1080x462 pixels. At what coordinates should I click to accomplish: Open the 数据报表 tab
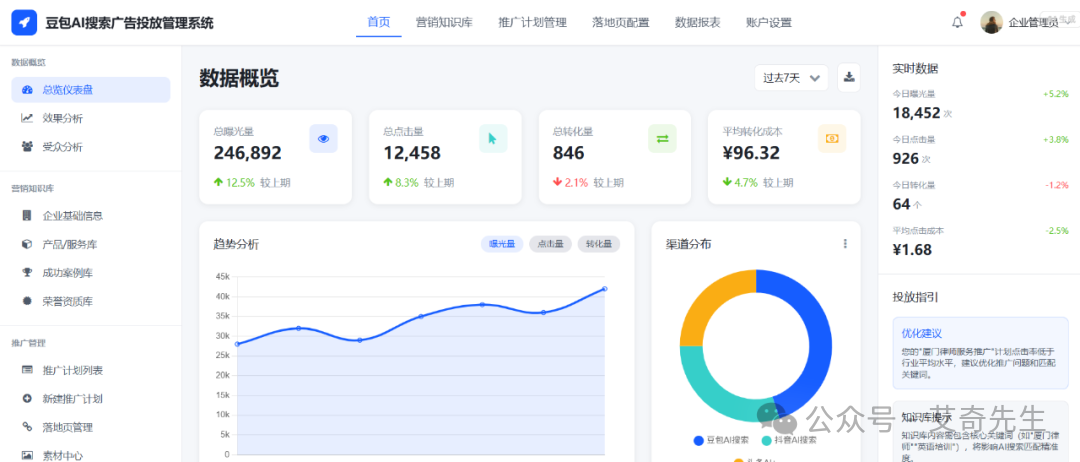coord(697,23)
